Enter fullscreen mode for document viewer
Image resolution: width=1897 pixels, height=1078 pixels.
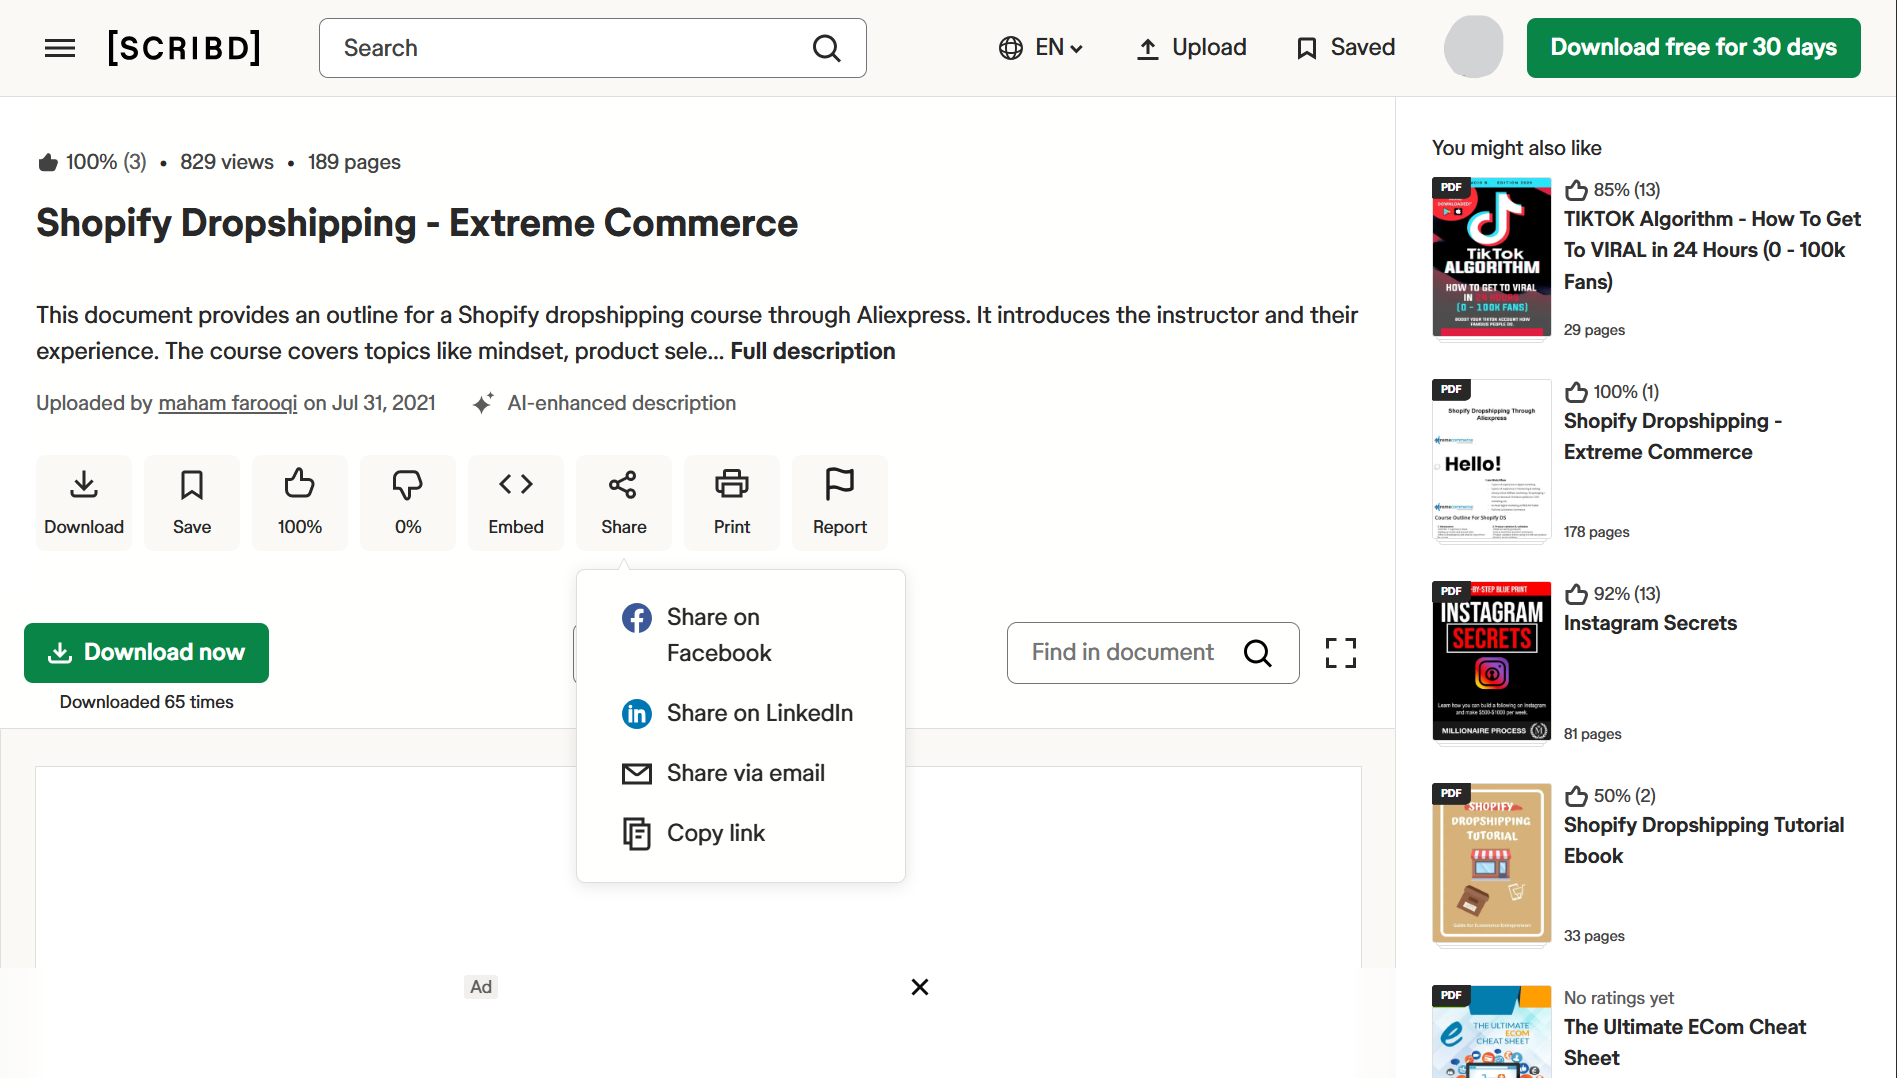coord(1341,653)
